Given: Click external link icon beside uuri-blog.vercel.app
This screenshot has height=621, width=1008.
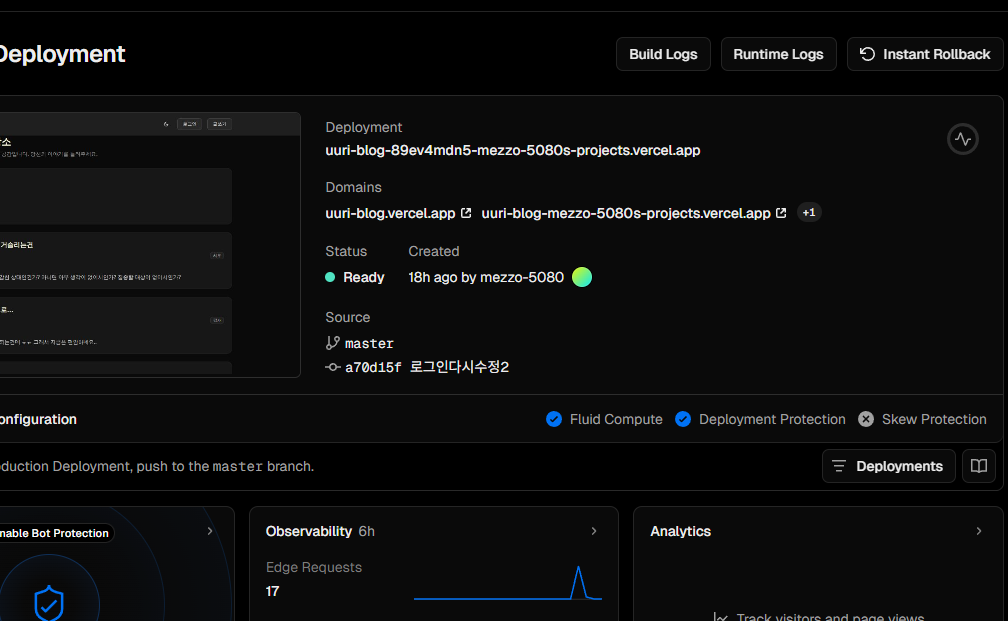Looking at the screenshot, I should [x=466, y=213].
